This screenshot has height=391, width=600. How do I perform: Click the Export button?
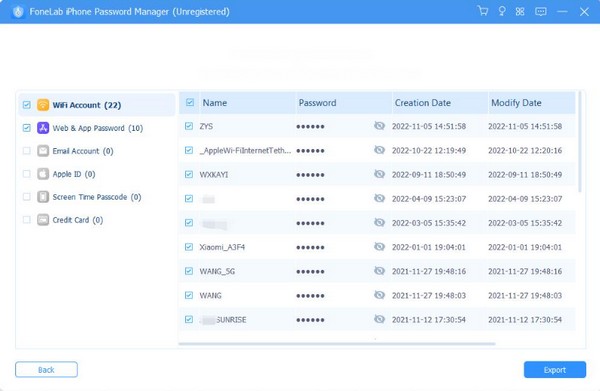click(554, 370)
